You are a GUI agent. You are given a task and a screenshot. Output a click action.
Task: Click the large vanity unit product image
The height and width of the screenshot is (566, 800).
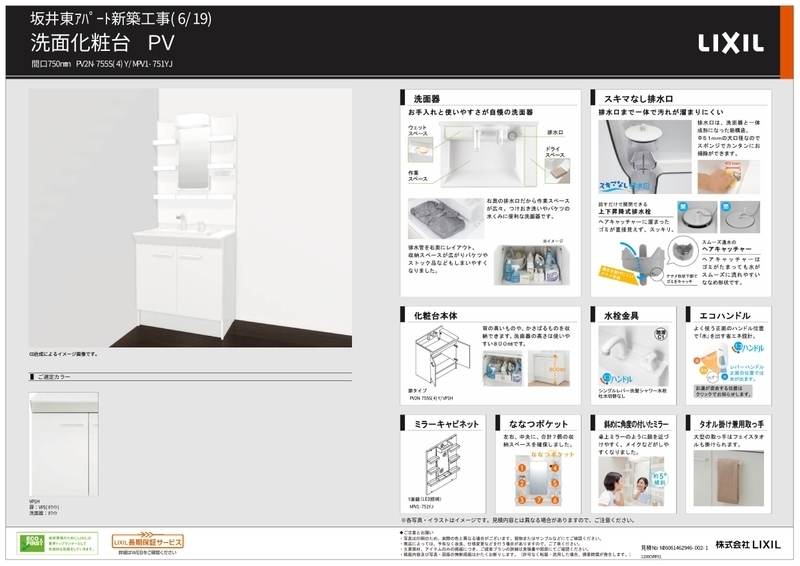(190, 218)
